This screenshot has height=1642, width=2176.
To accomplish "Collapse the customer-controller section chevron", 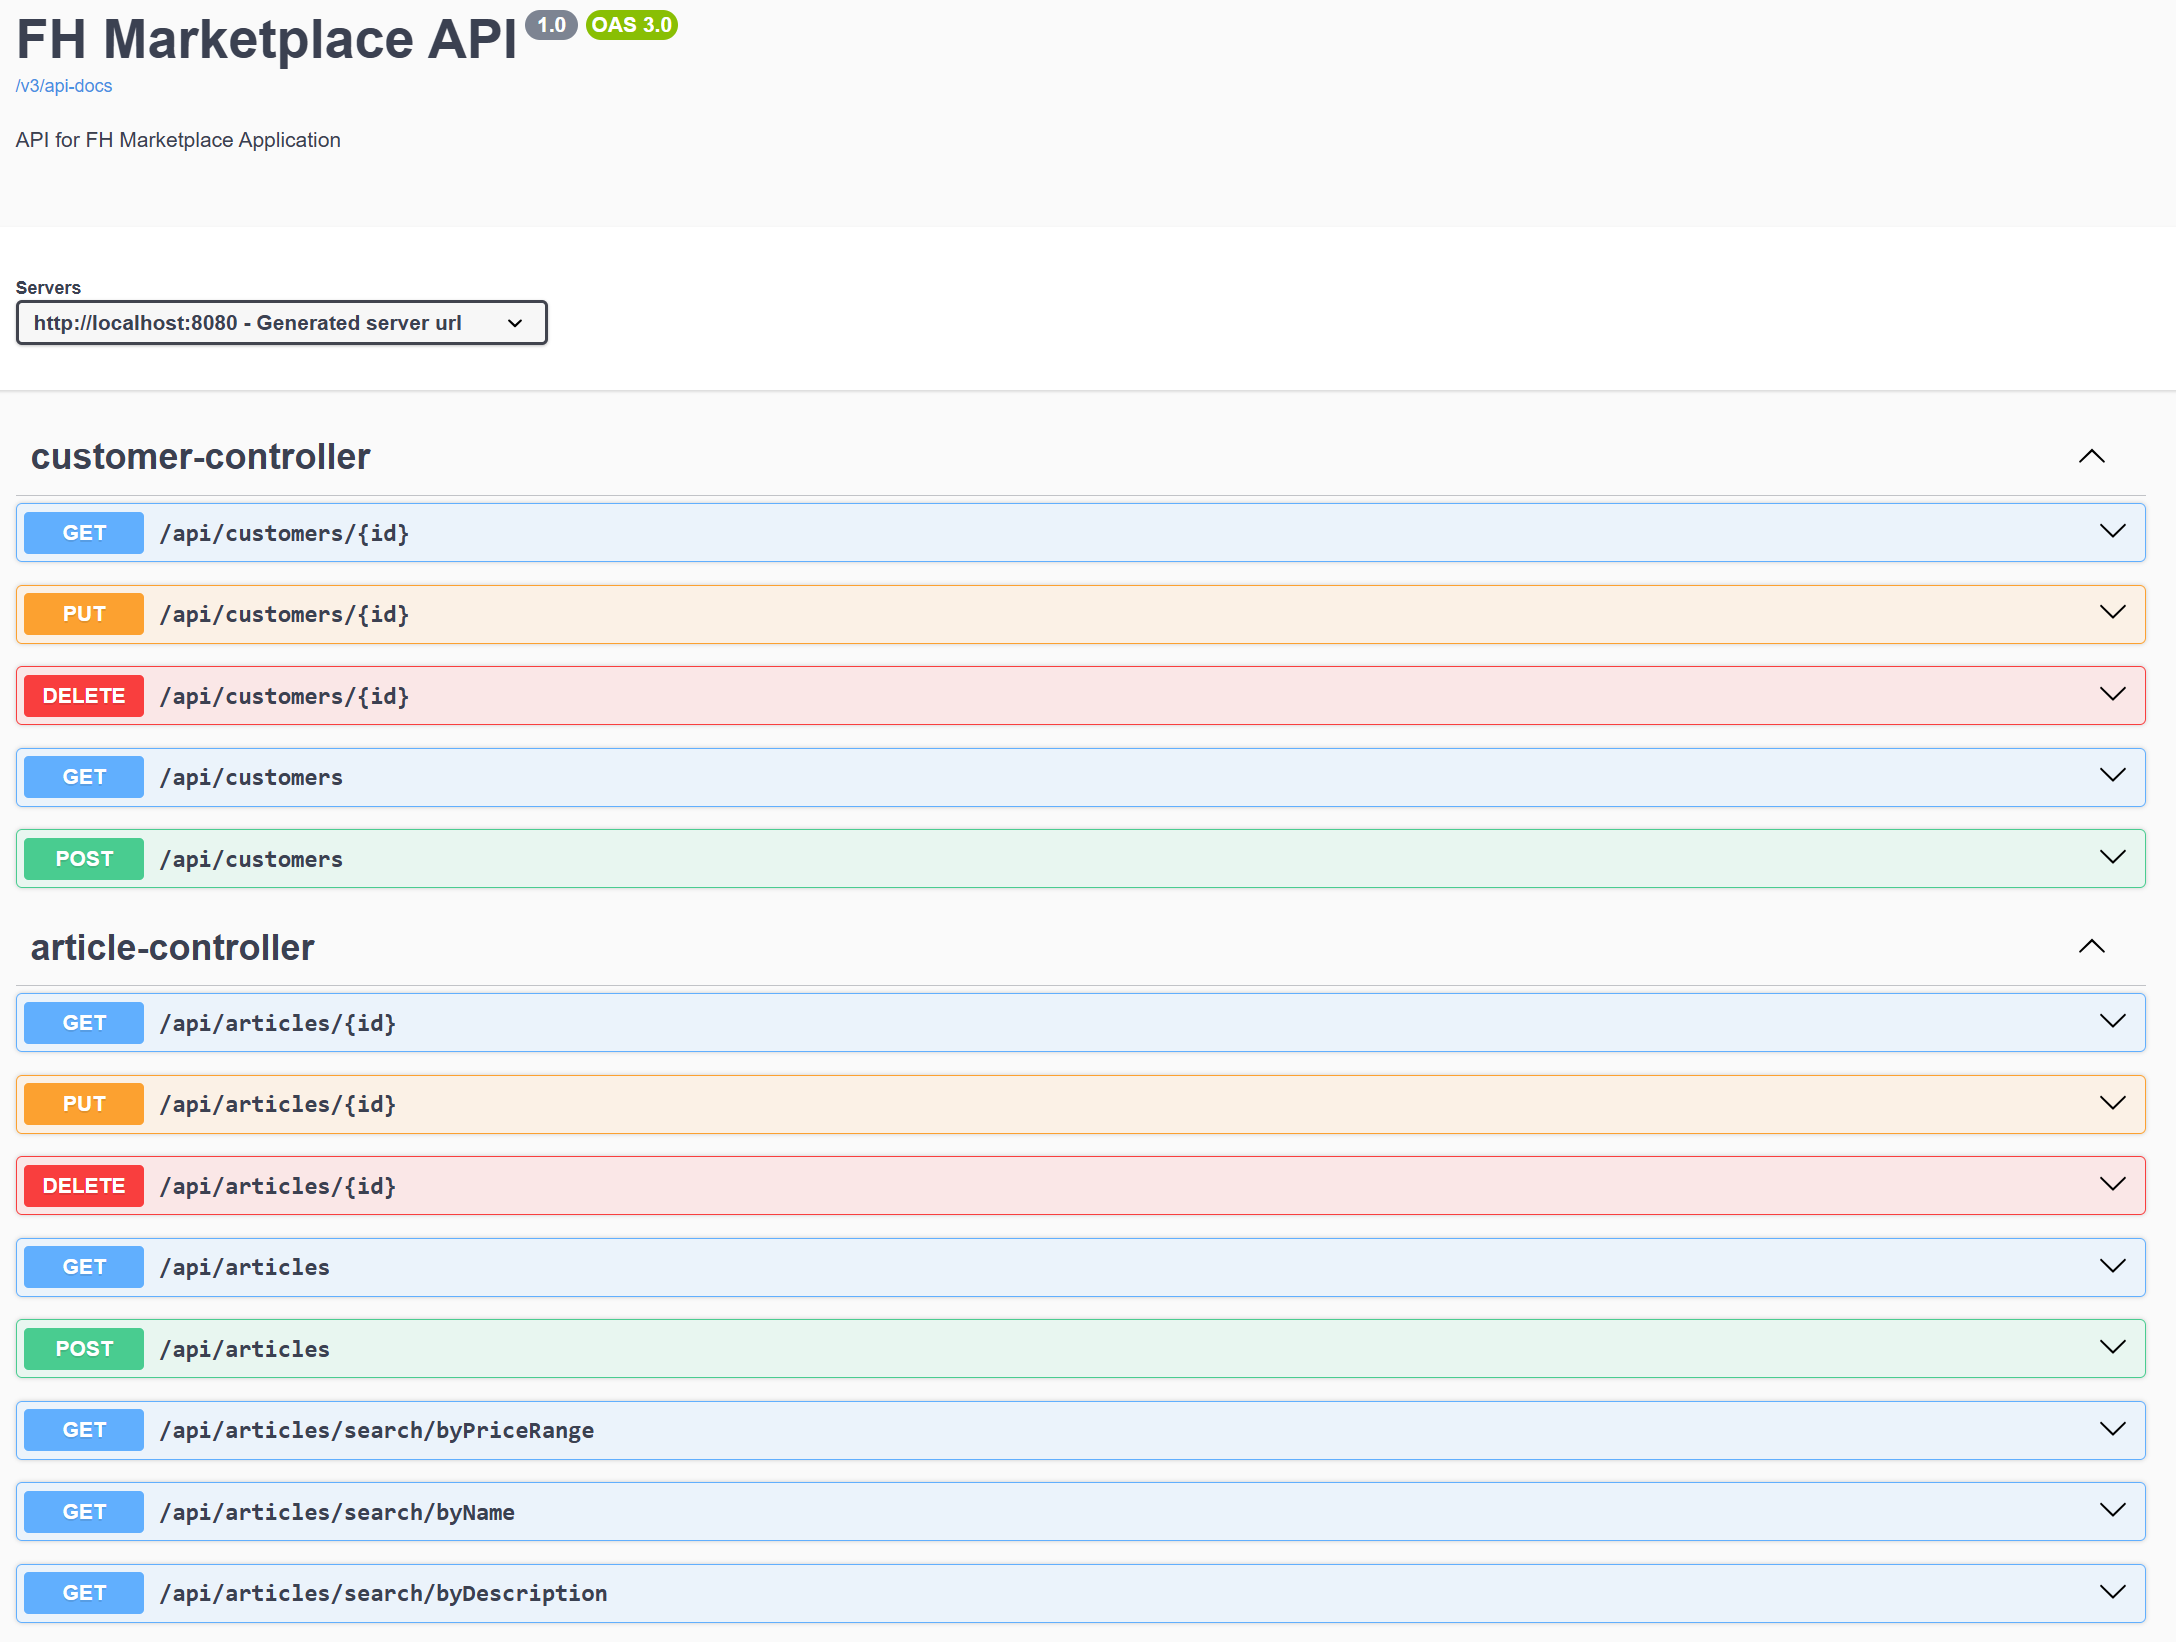I will pyautogui.click(x=2091, y=457).
